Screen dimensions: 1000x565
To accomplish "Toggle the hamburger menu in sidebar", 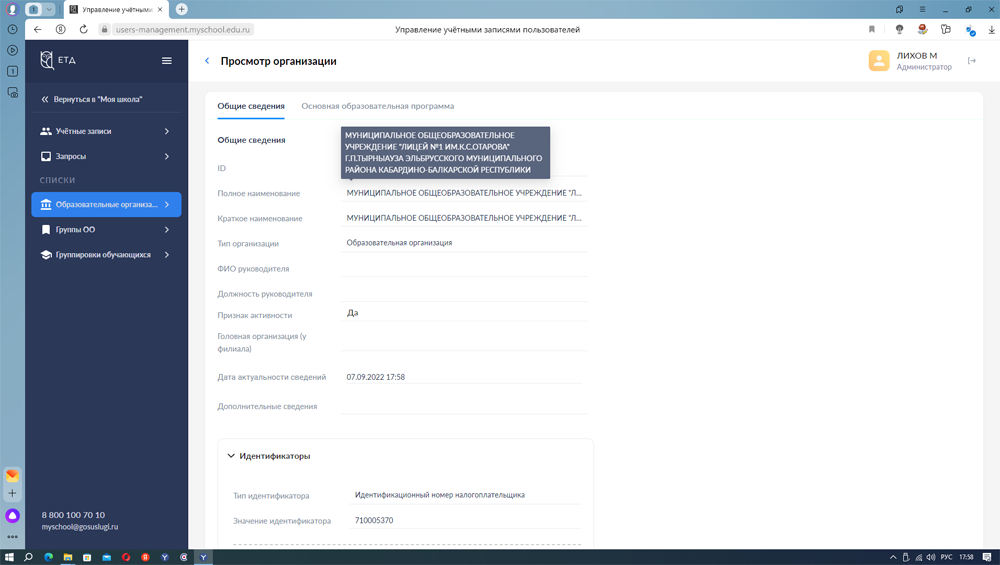I will click(167, 61).
